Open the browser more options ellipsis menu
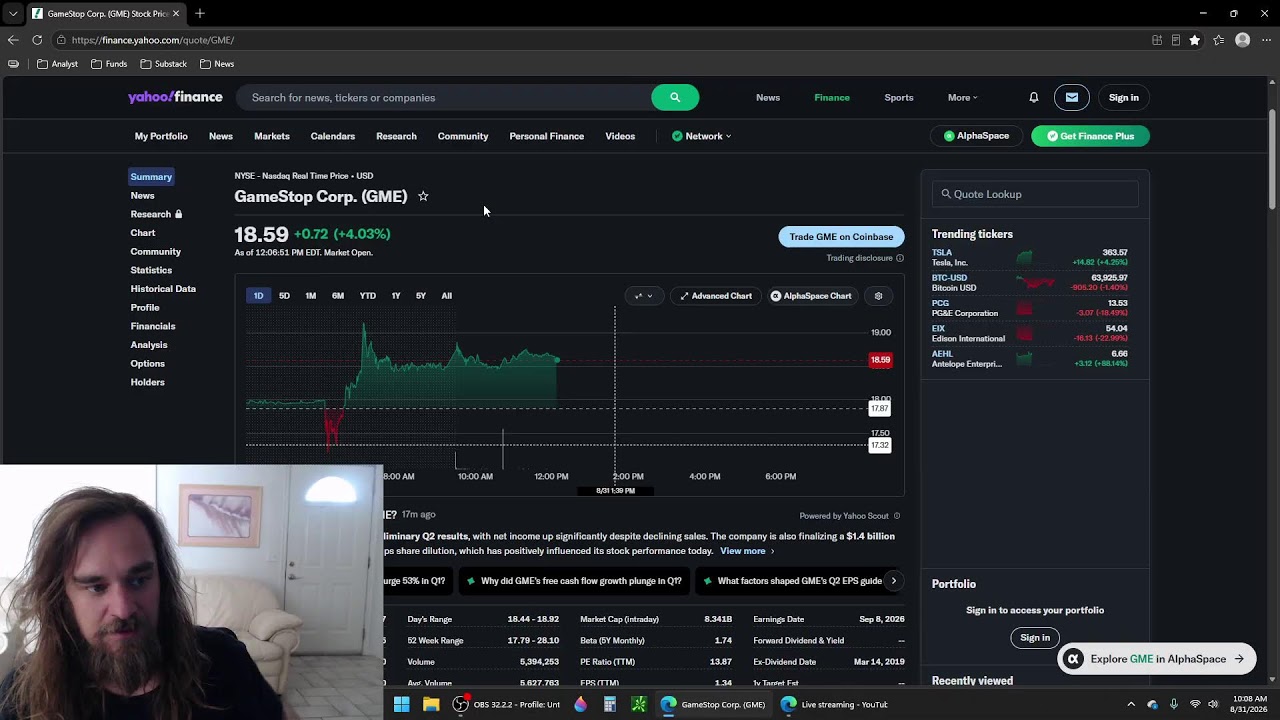 click(x=1267, y=40)
